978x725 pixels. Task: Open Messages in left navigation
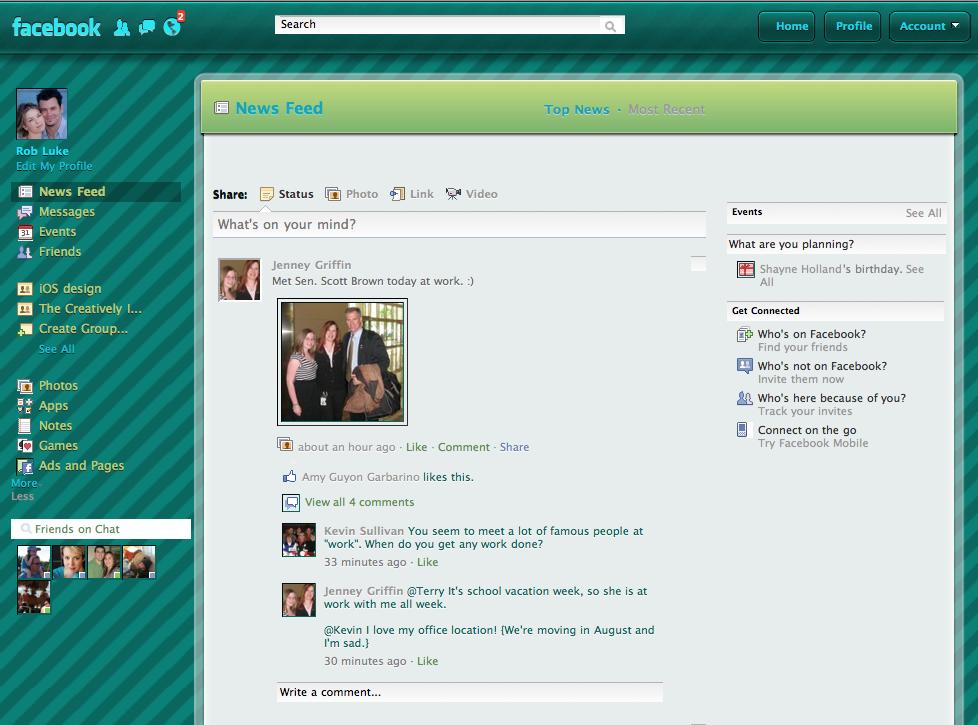pyautogui.click(x=67, y=212)
